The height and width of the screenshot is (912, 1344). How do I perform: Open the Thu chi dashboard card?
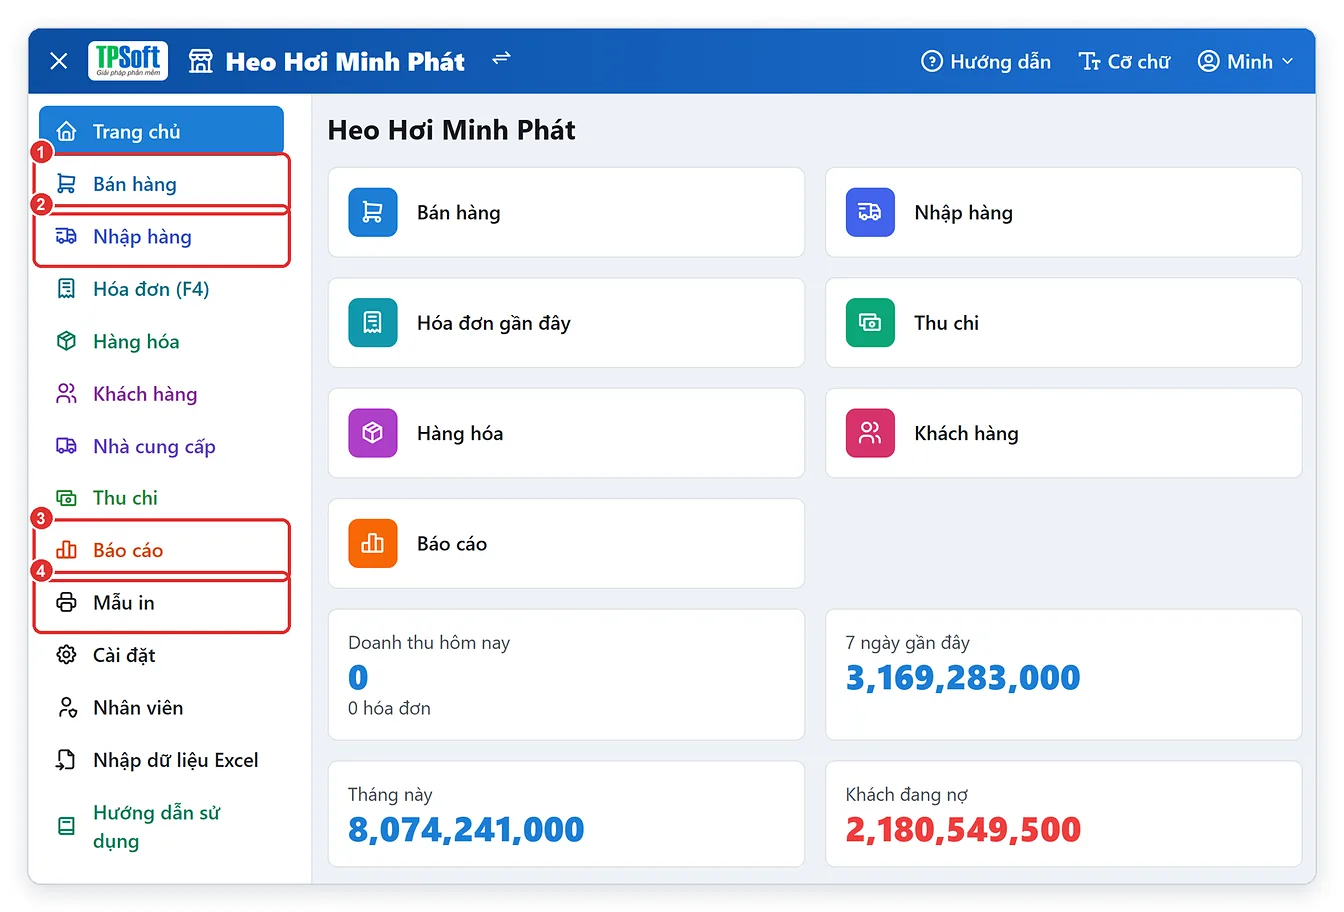pos(1063,323)
